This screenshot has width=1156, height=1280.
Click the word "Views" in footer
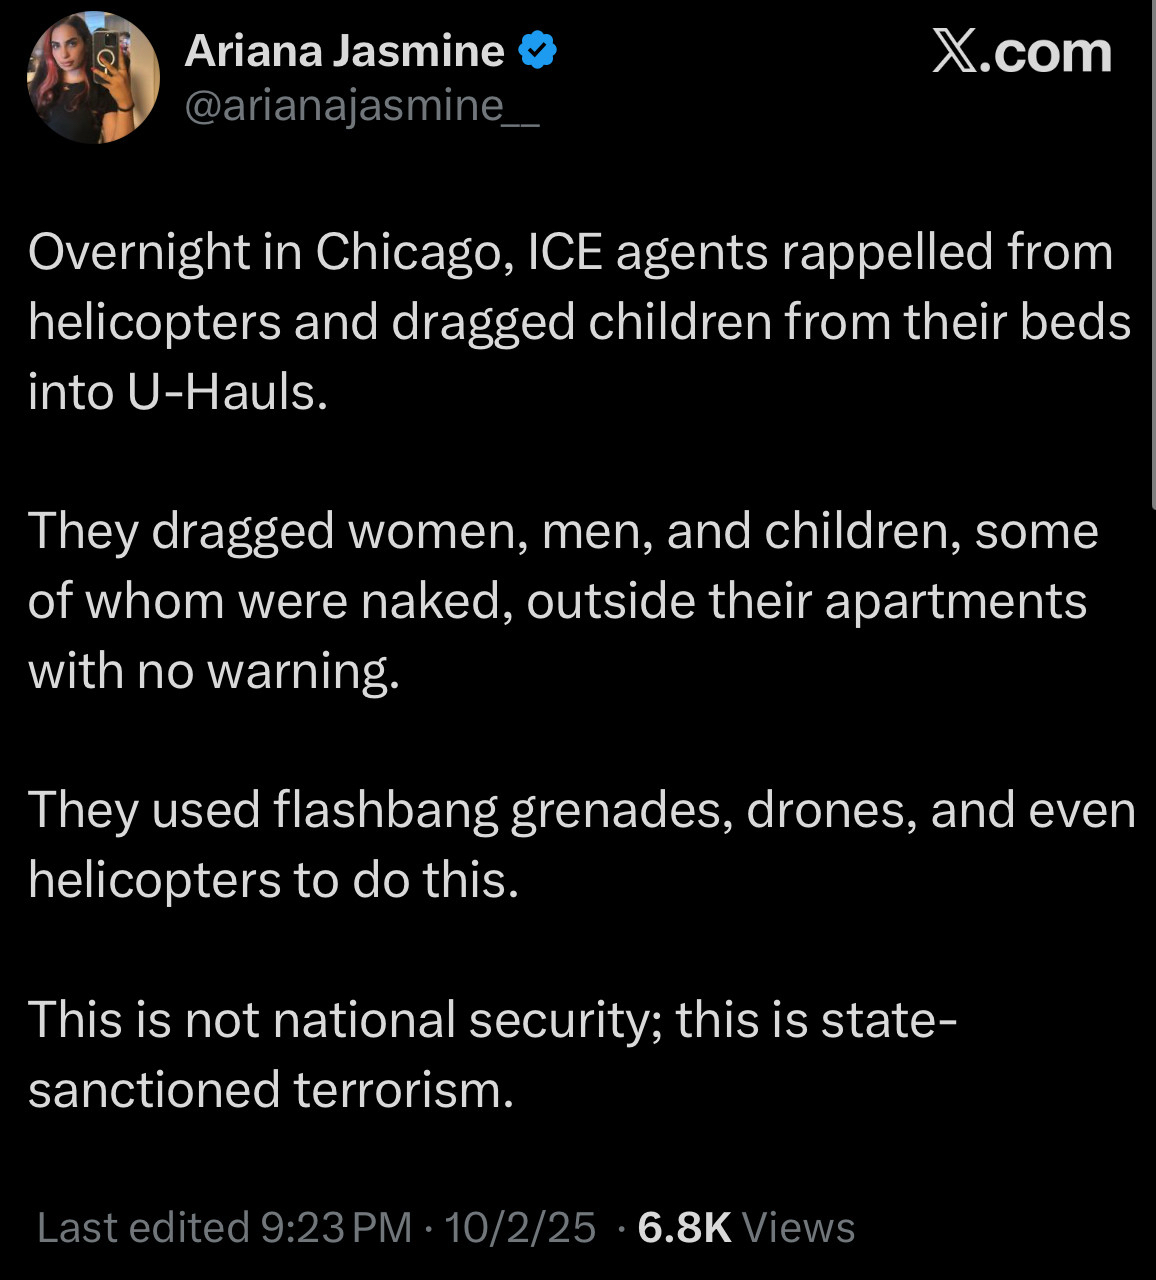pos(799,1227)
